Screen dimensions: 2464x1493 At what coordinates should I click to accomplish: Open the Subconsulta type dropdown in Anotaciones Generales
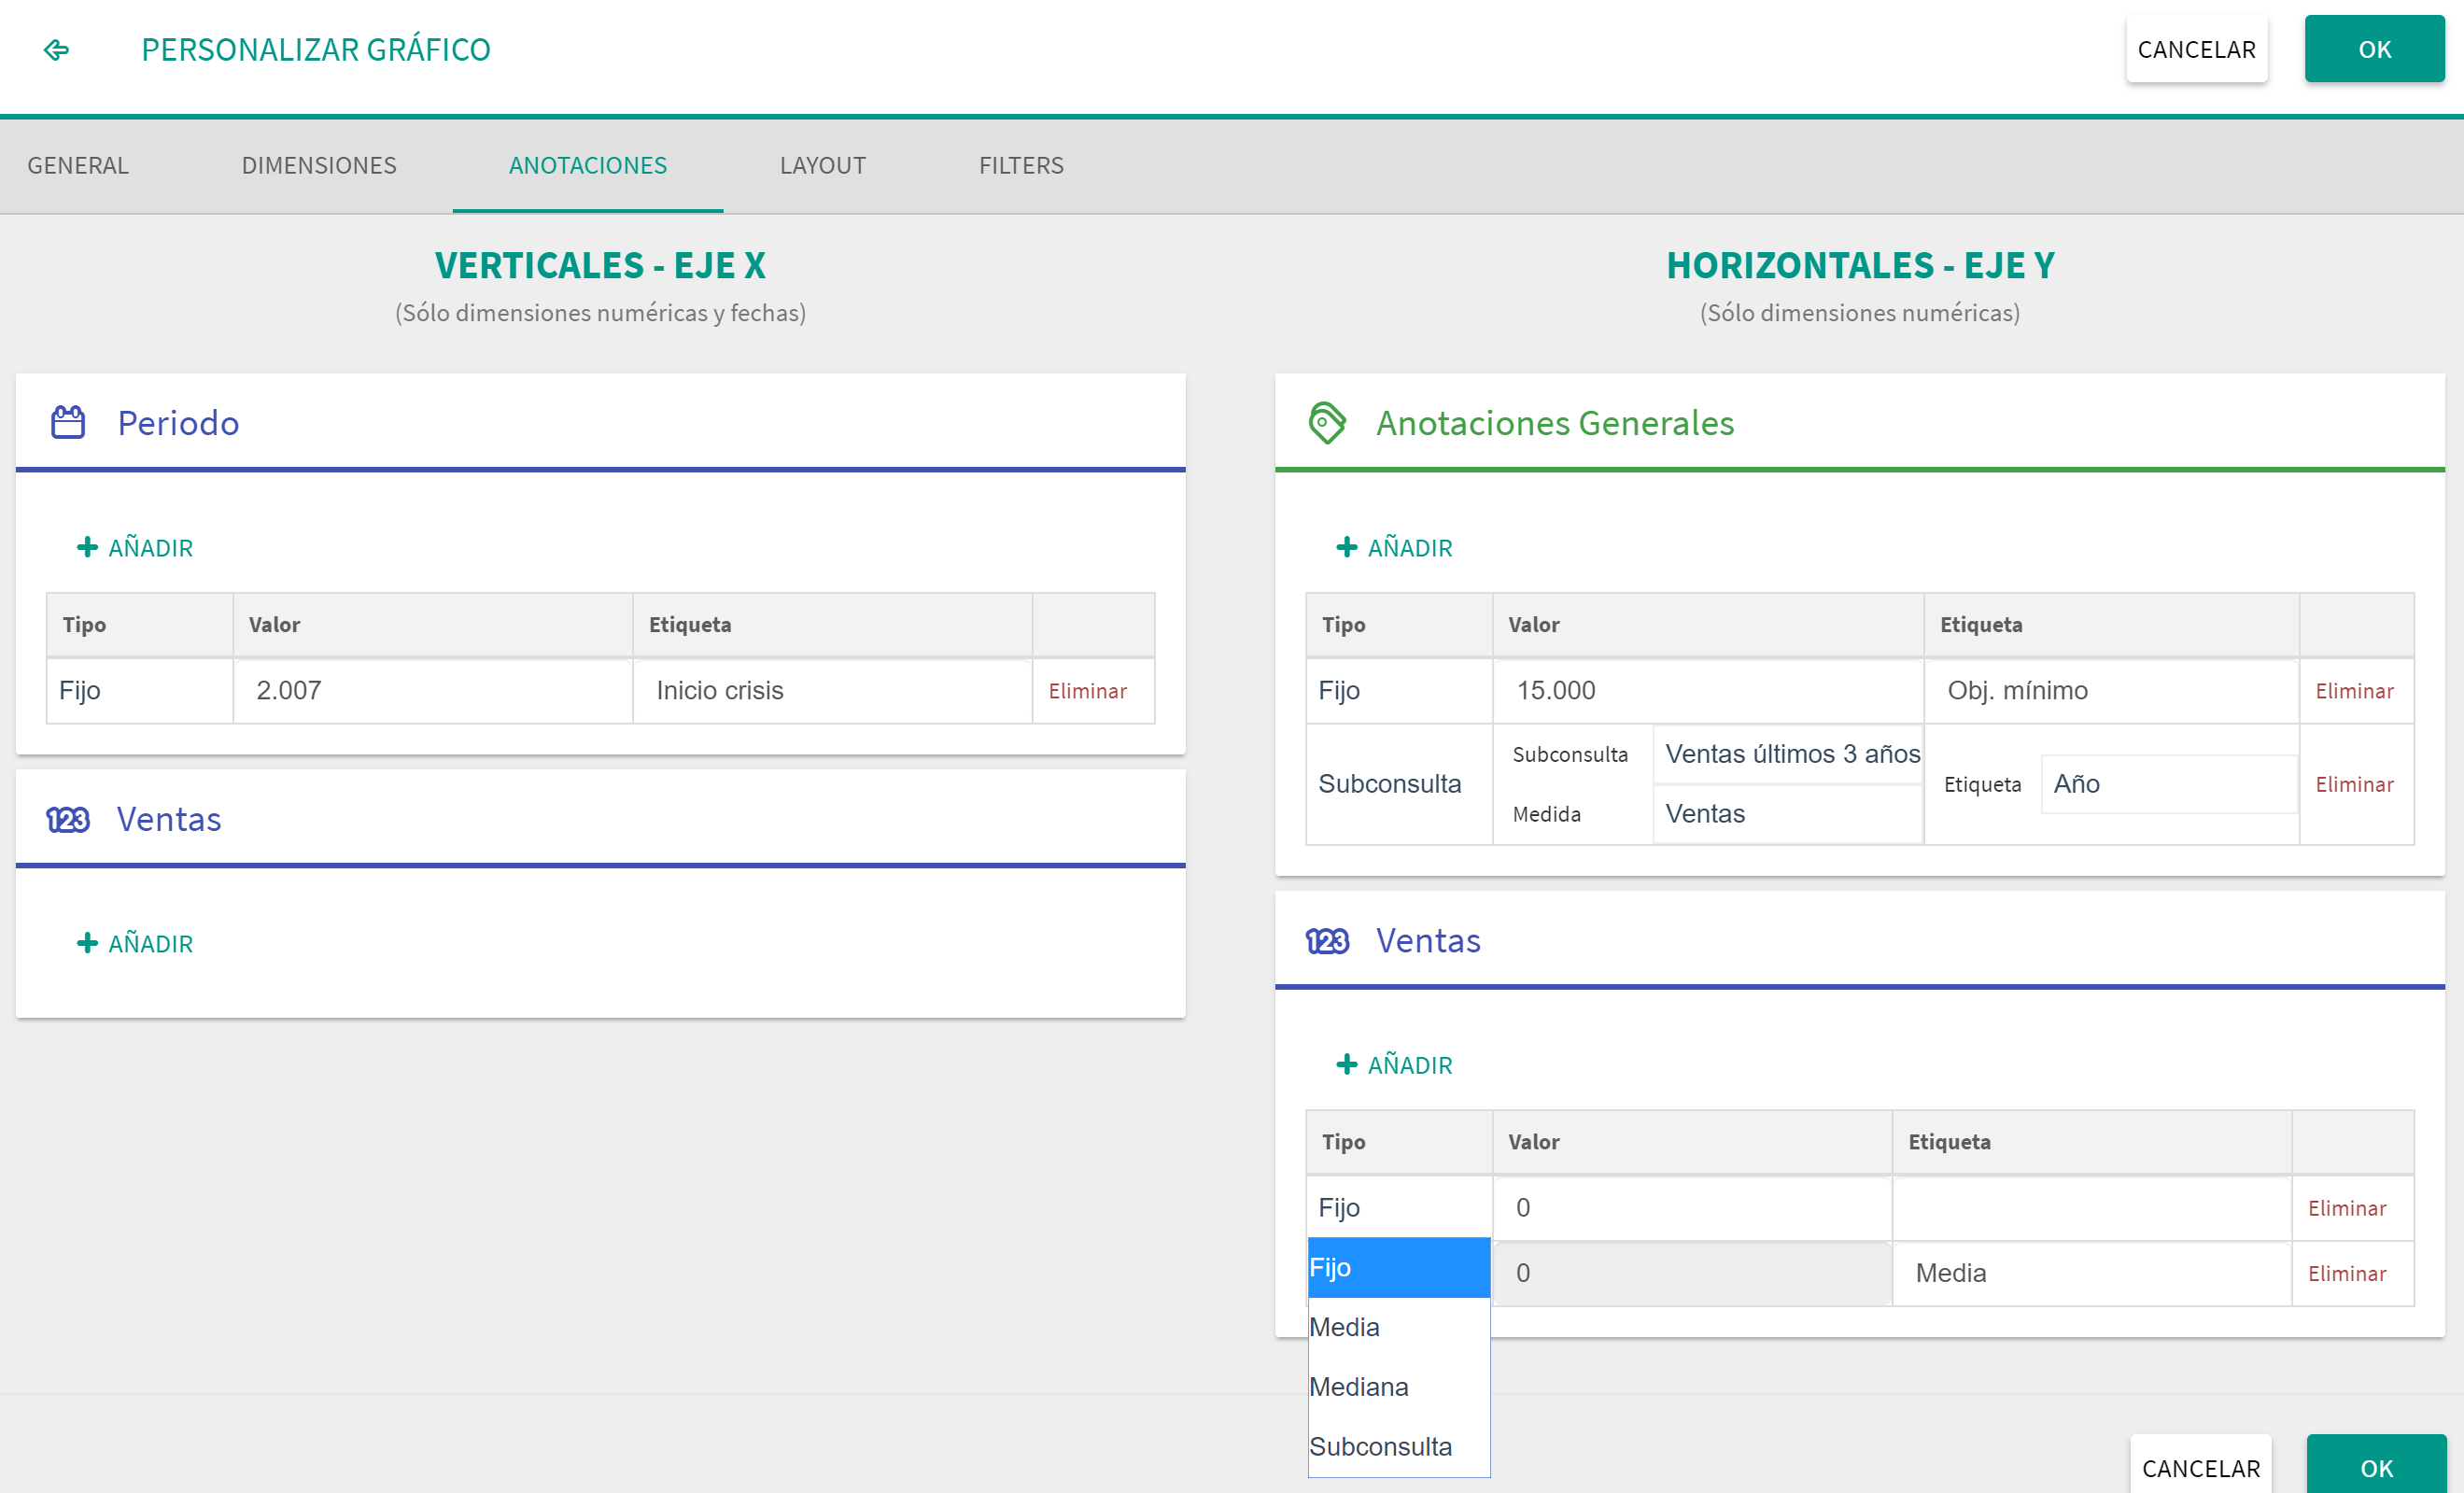click(1399, 784)
